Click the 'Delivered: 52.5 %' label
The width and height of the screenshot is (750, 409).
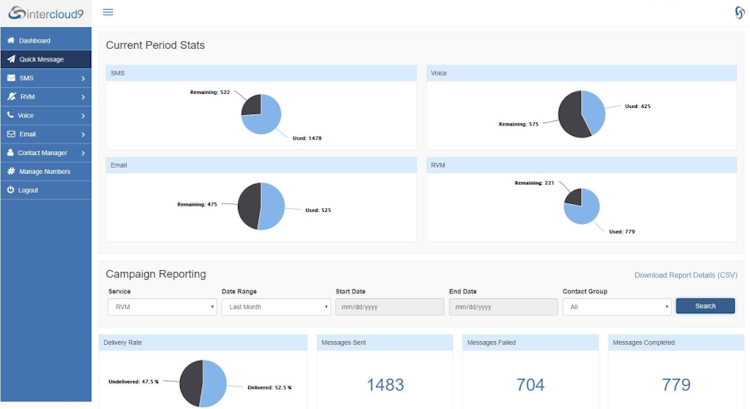pyautogui.click(x=269, y=387)
